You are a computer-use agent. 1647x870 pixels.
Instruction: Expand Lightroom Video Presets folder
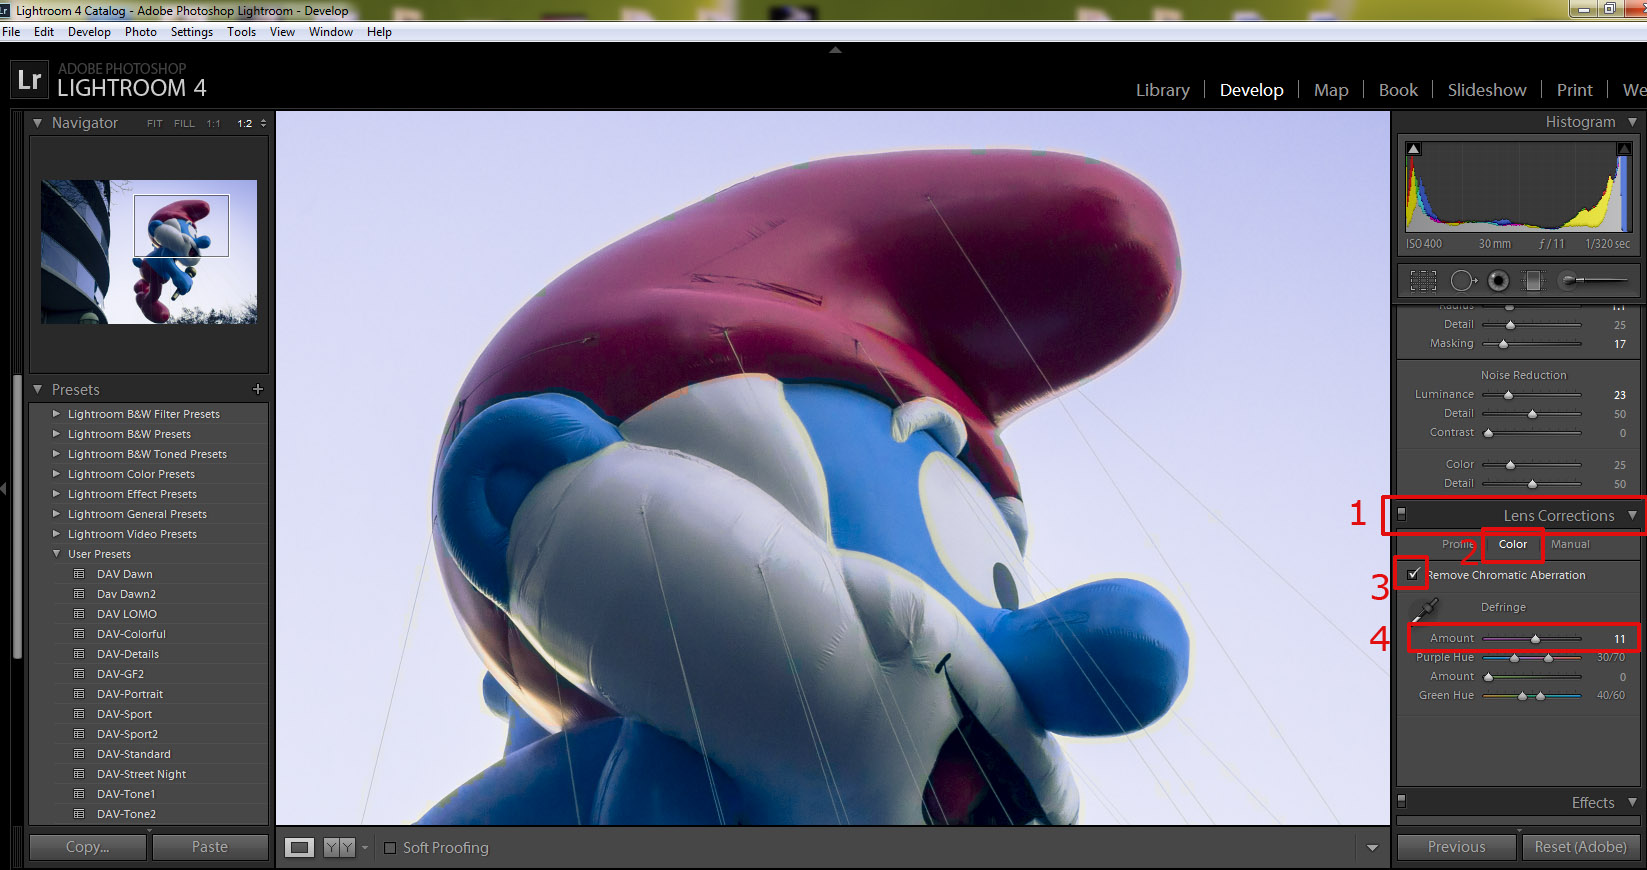pos(56,534)
